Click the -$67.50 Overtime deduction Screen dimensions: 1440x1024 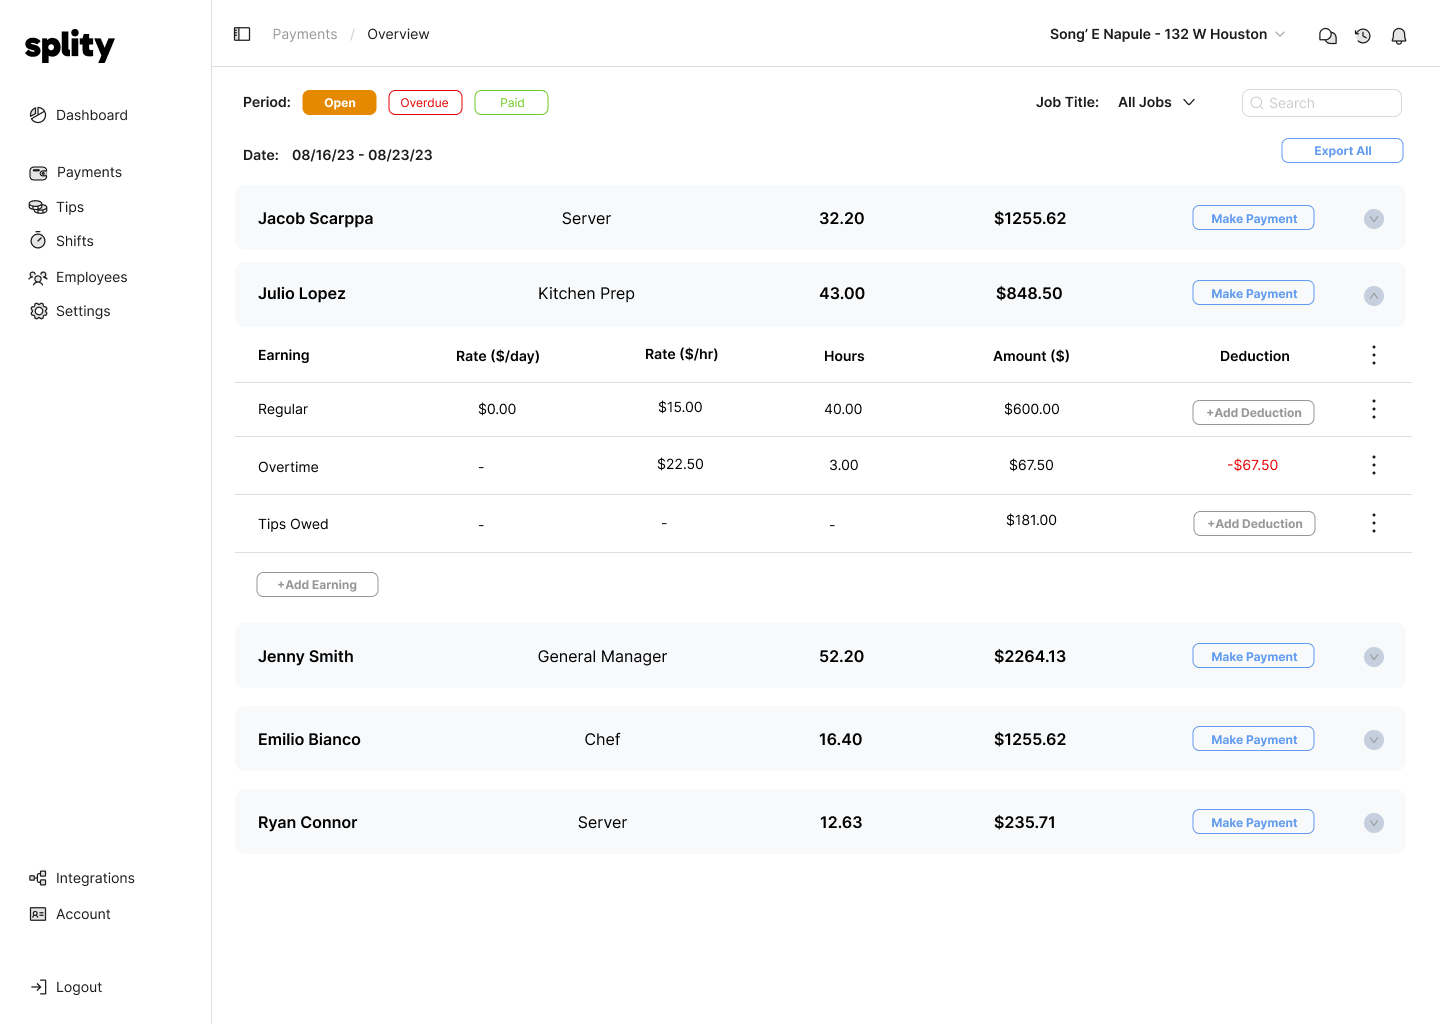1252,465
